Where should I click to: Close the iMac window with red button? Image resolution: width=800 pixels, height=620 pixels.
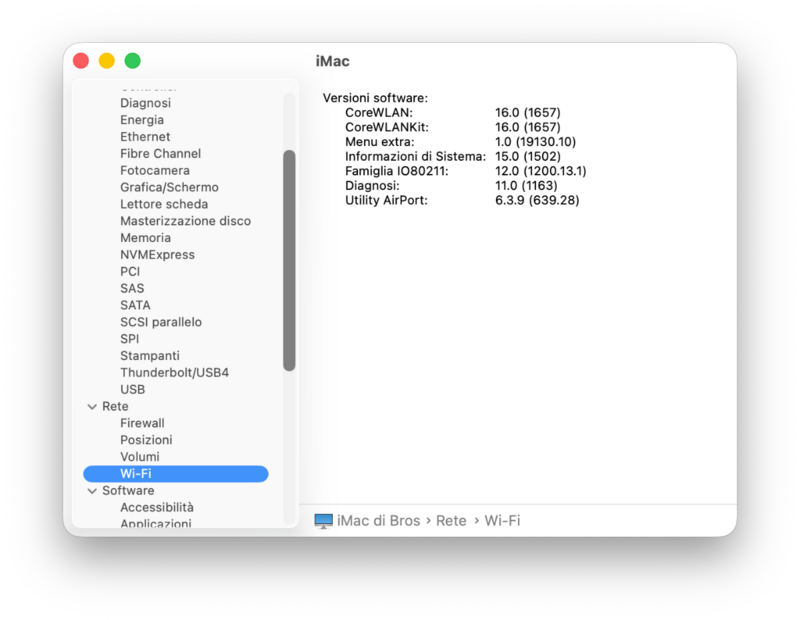(81, 61)
